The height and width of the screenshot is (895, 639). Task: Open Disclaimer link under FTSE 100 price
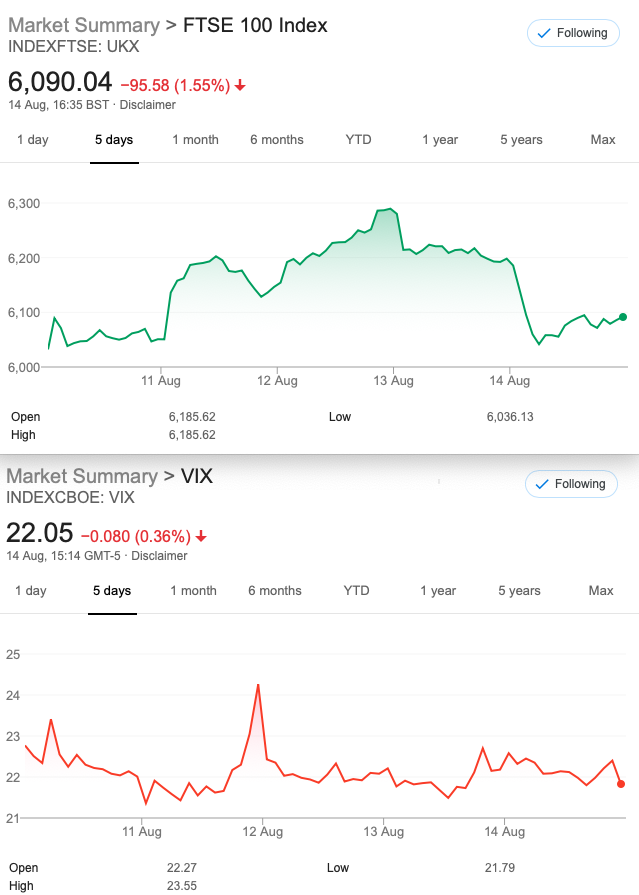click(147, 105)
